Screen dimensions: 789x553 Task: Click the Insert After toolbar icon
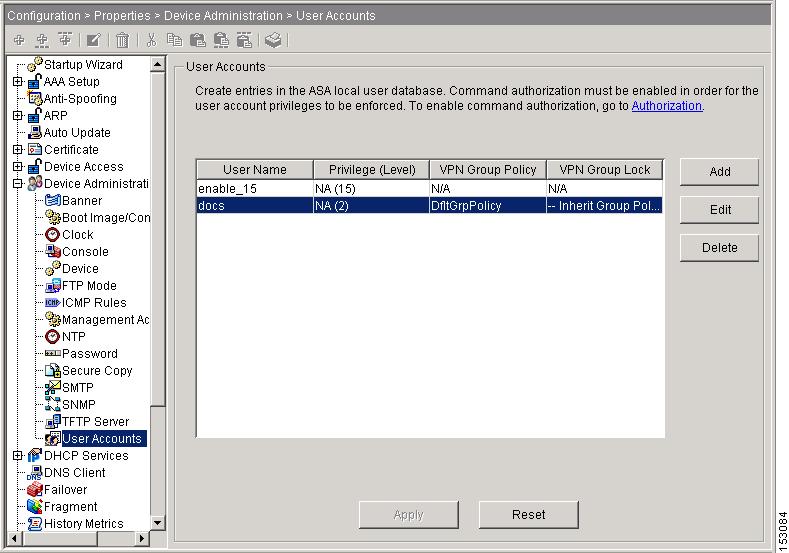tap(65, 39)
